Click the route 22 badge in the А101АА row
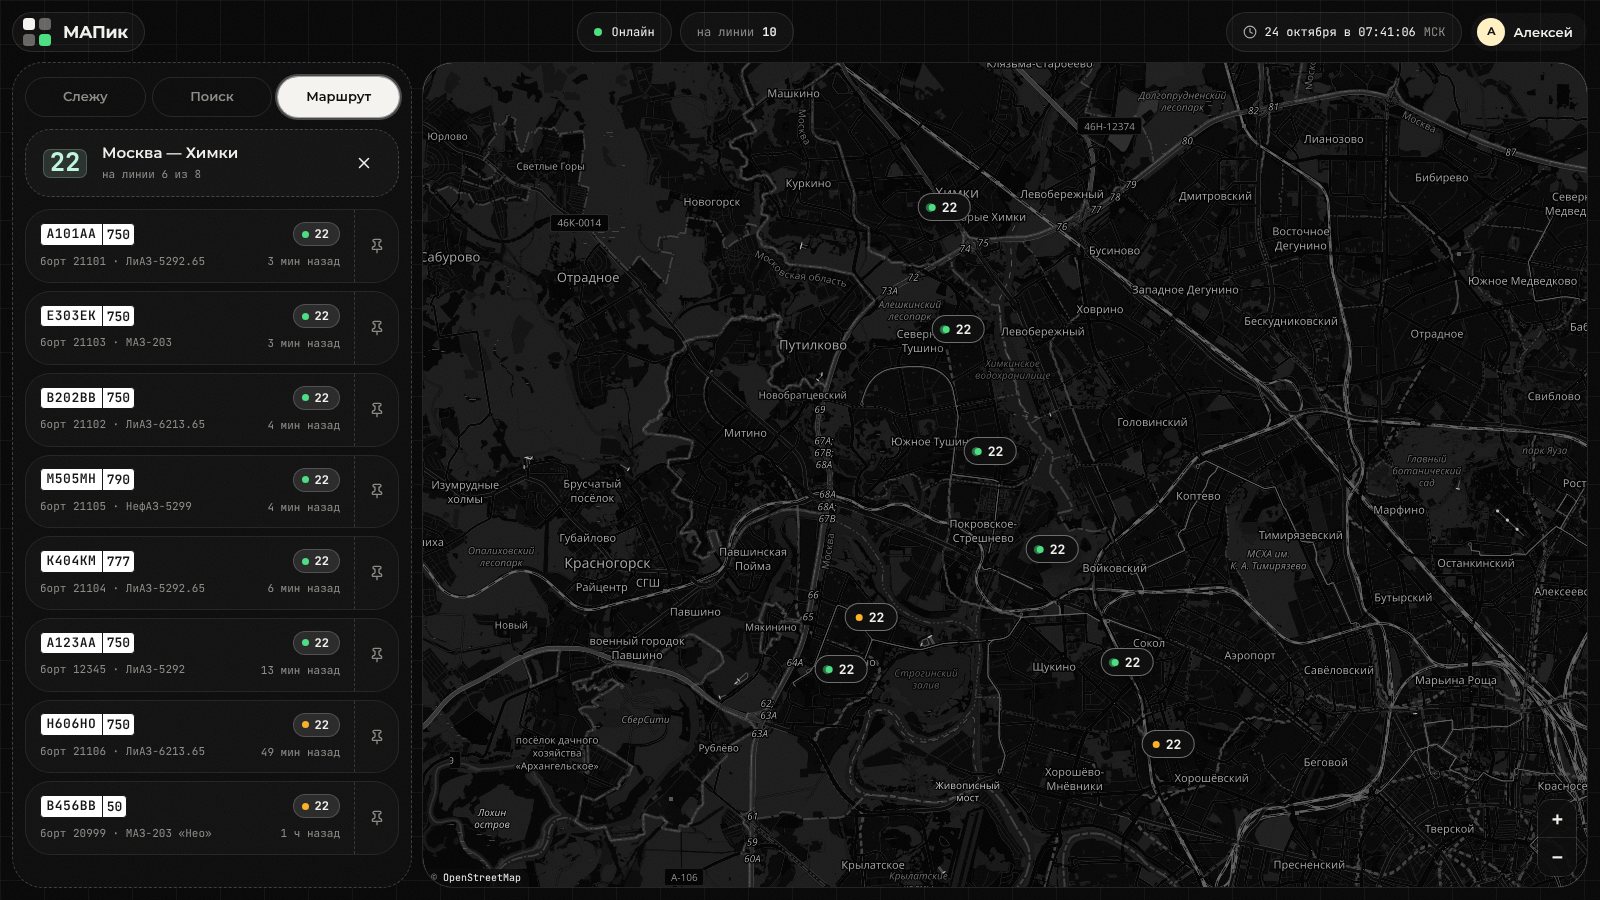The height and width of the screenshot is (900, 1600). (x=316, y=234)
